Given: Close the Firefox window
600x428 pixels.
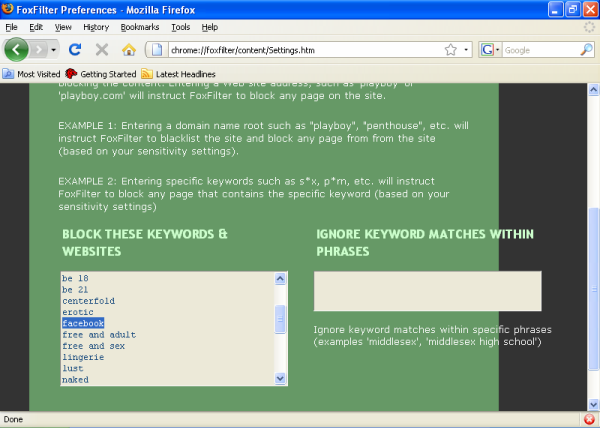Looking at the screenshot, I should pos(590,9).
